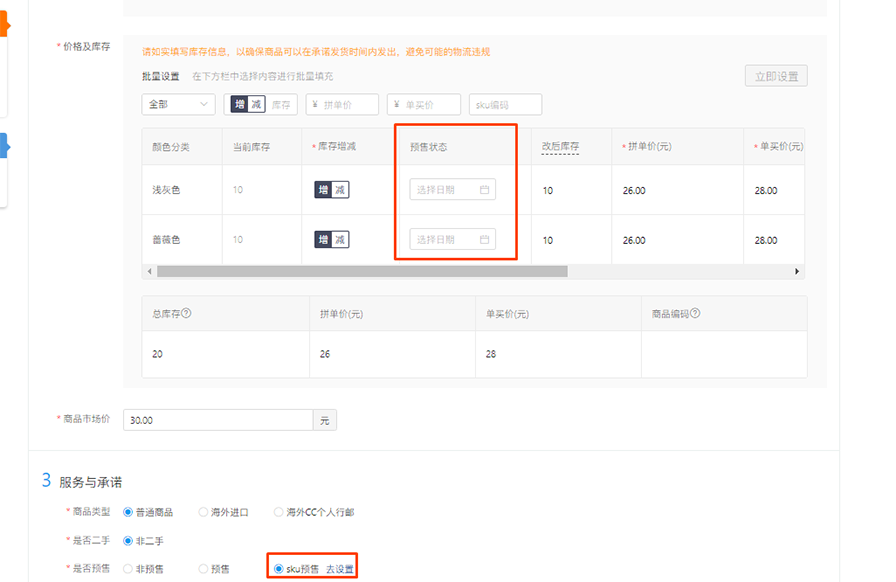Open calendar icon in 浅灰色 presale date field

point(484,190)
